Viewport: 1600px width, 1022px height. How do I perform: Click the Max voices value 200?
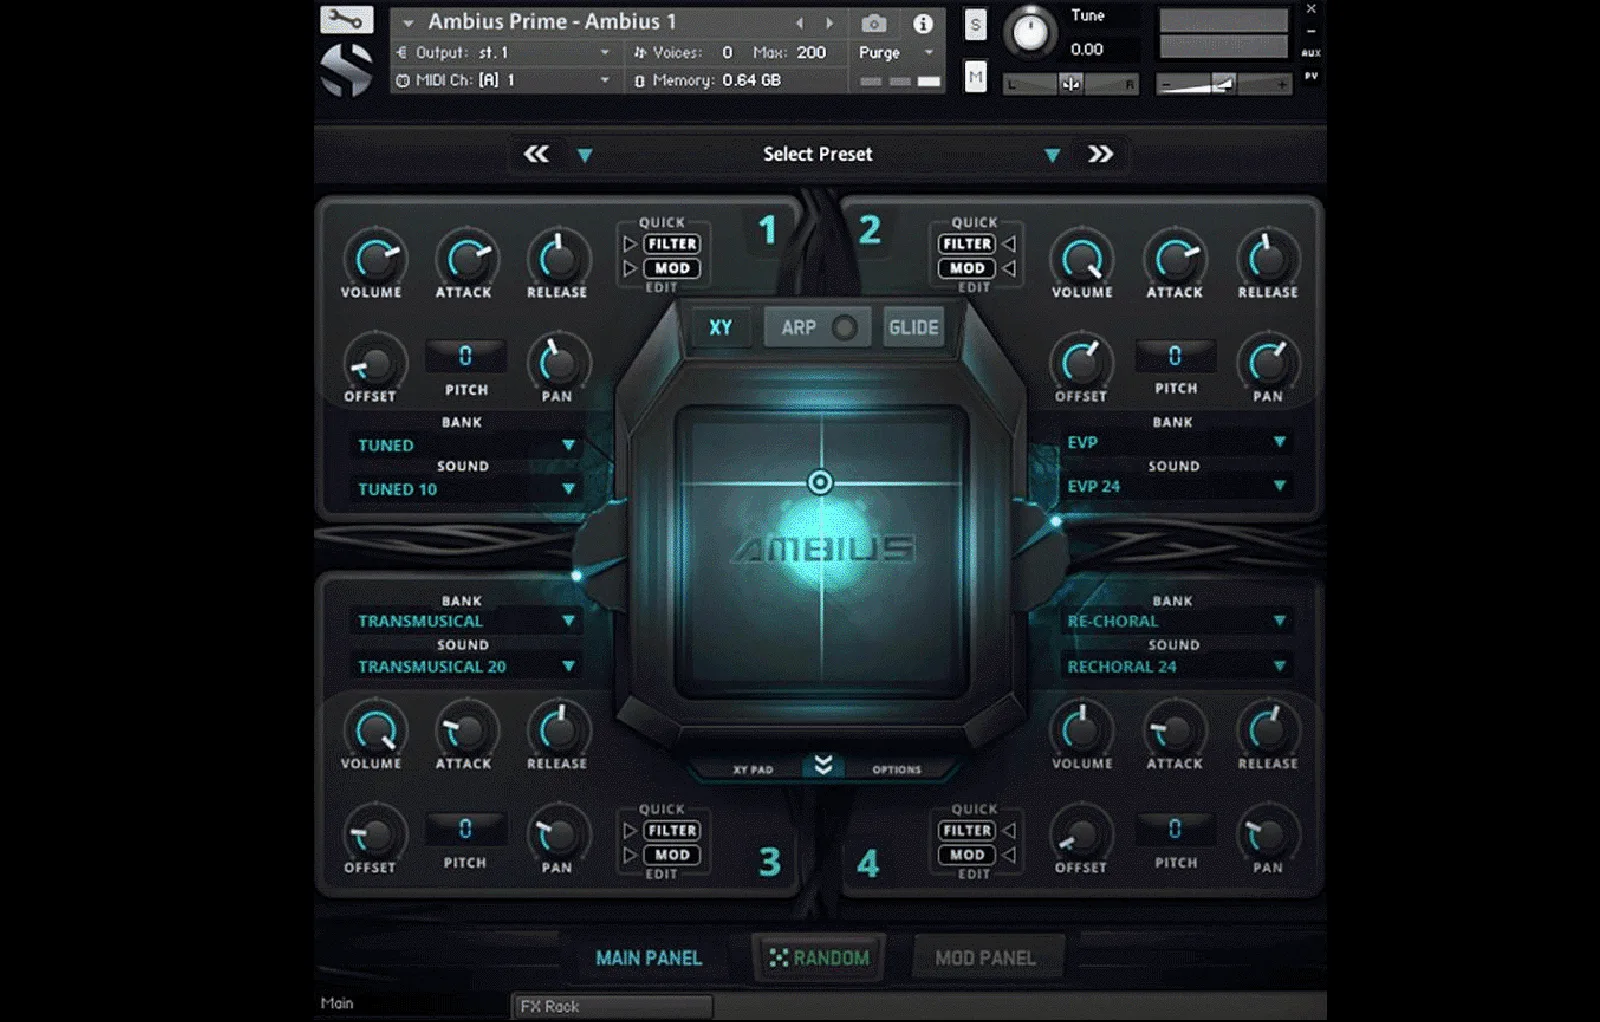[811, 52]
